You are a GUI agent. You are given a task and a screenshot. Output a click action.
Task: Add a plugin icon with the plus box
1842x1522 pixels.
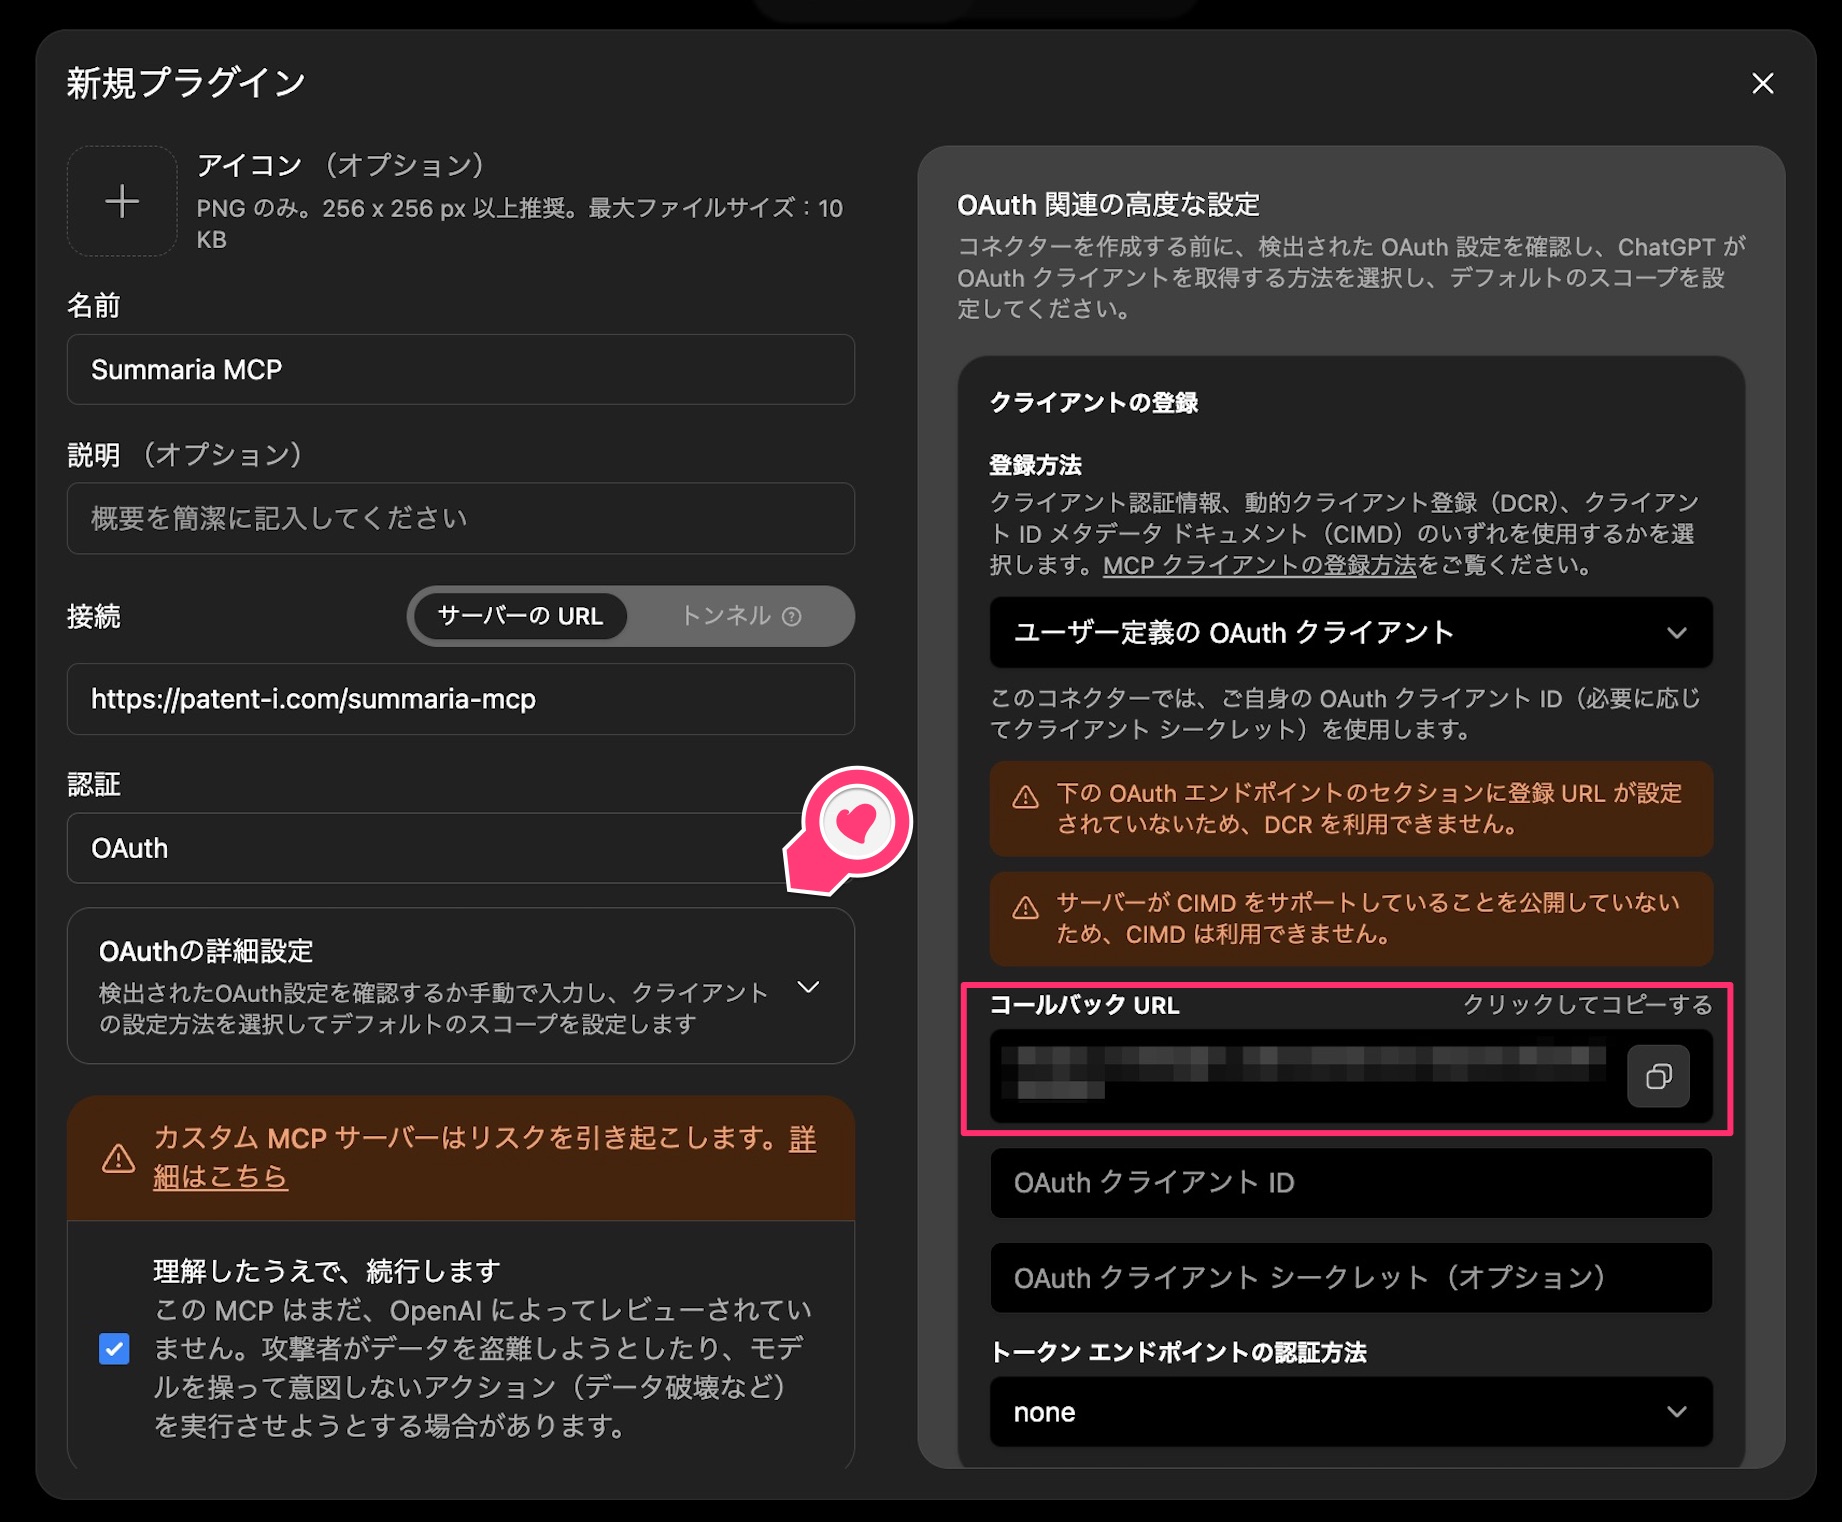122,201
